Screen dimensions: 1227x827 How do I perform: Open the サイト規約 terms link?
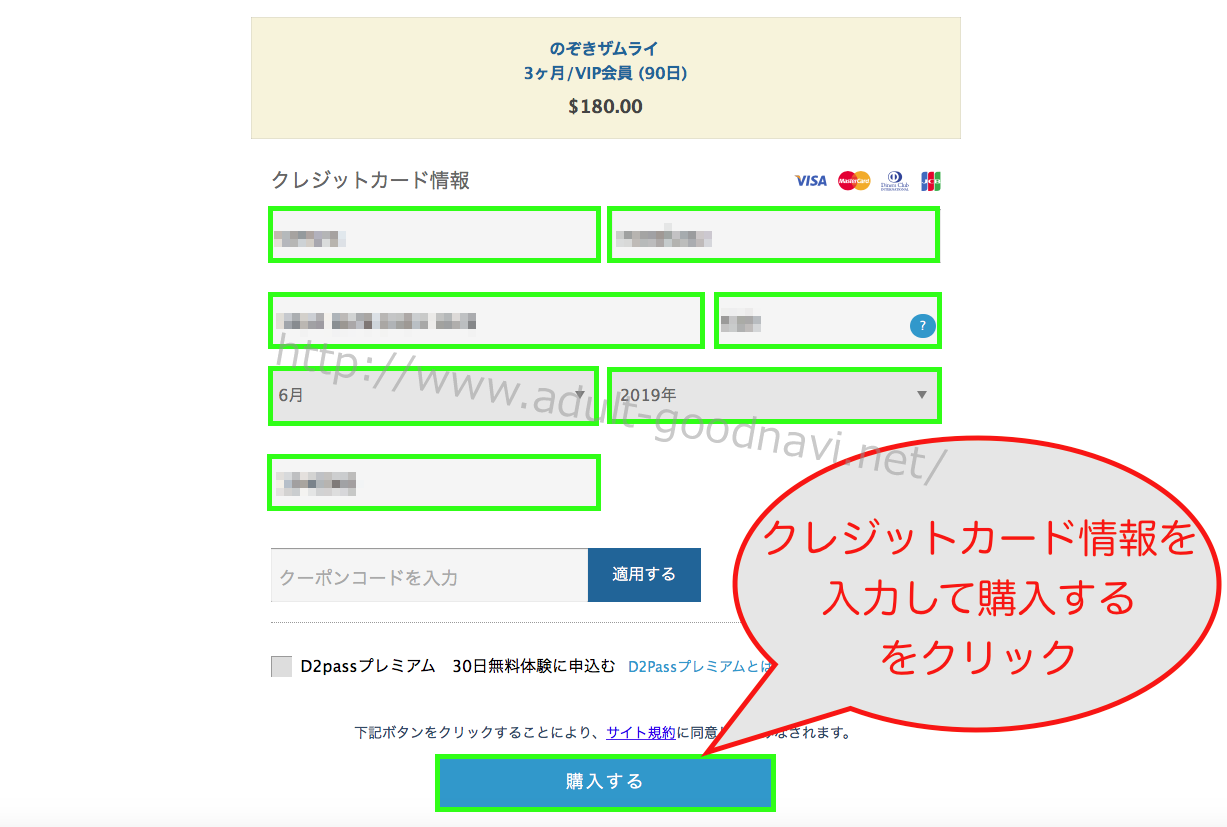pos(641,733)
